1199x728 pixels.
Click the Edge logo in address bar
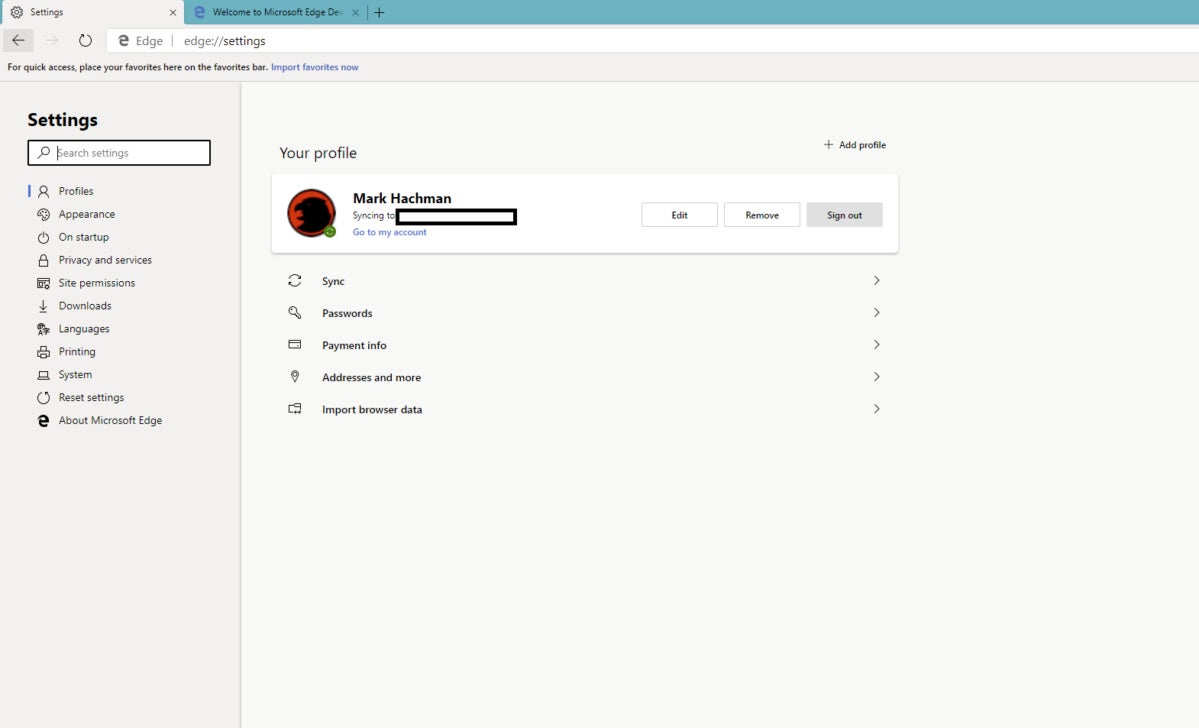(123, 41)
